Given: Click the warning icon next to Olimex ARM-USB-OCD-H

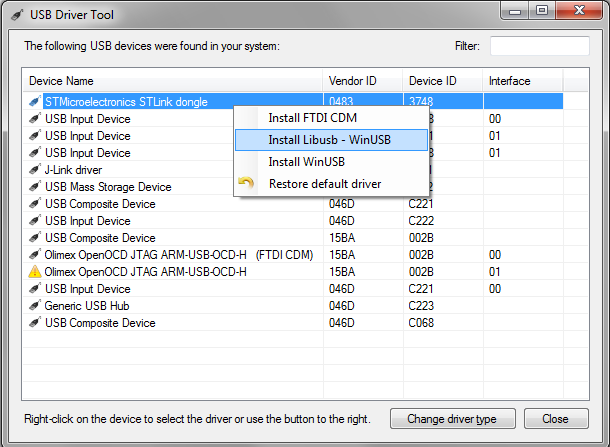Looking at the screenshot, I should pyautogui.click(x=35, y=271).
